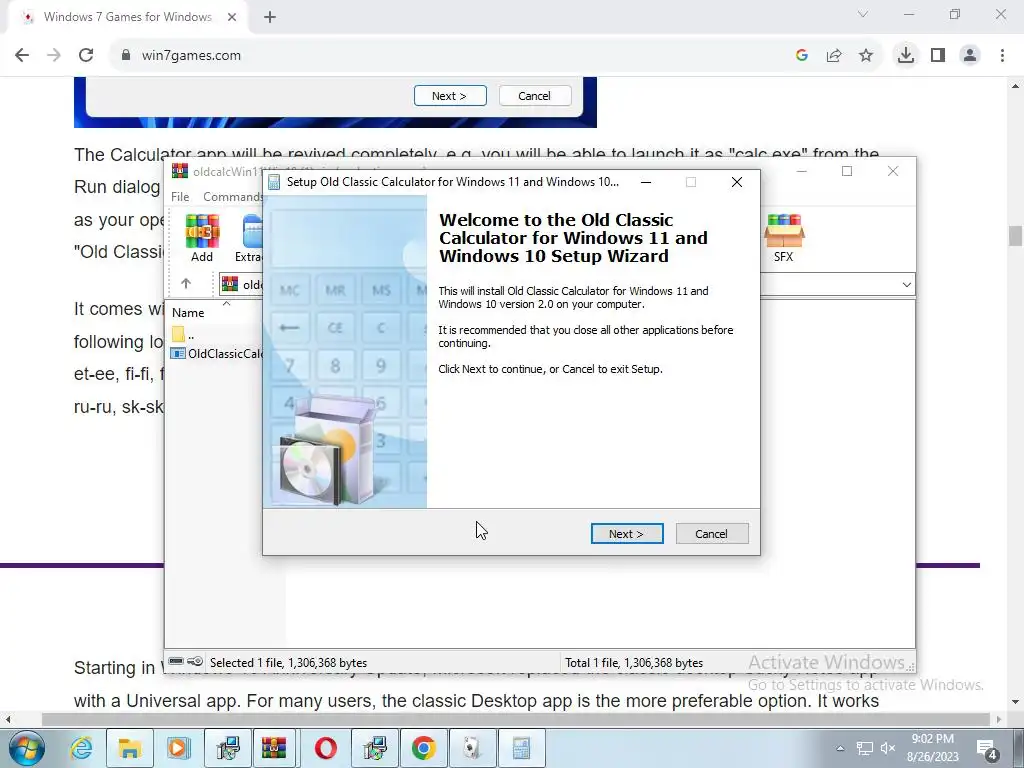
Task: Click Cancel button in the webpage image
Action: tap(535, 95)
